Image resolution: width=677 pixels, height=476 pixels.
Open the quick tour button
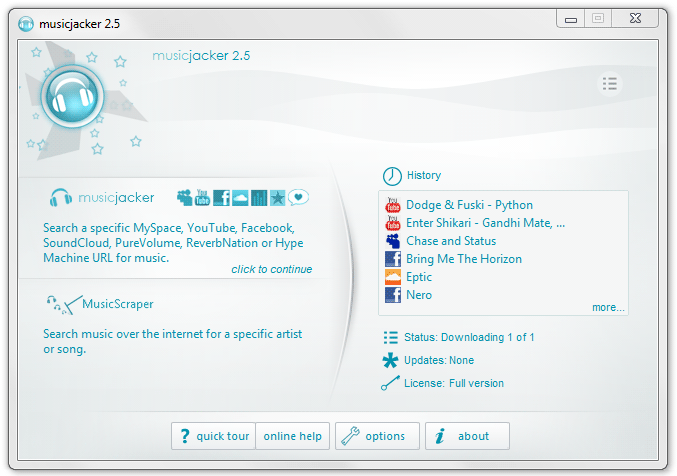click(x=213, y=436)
